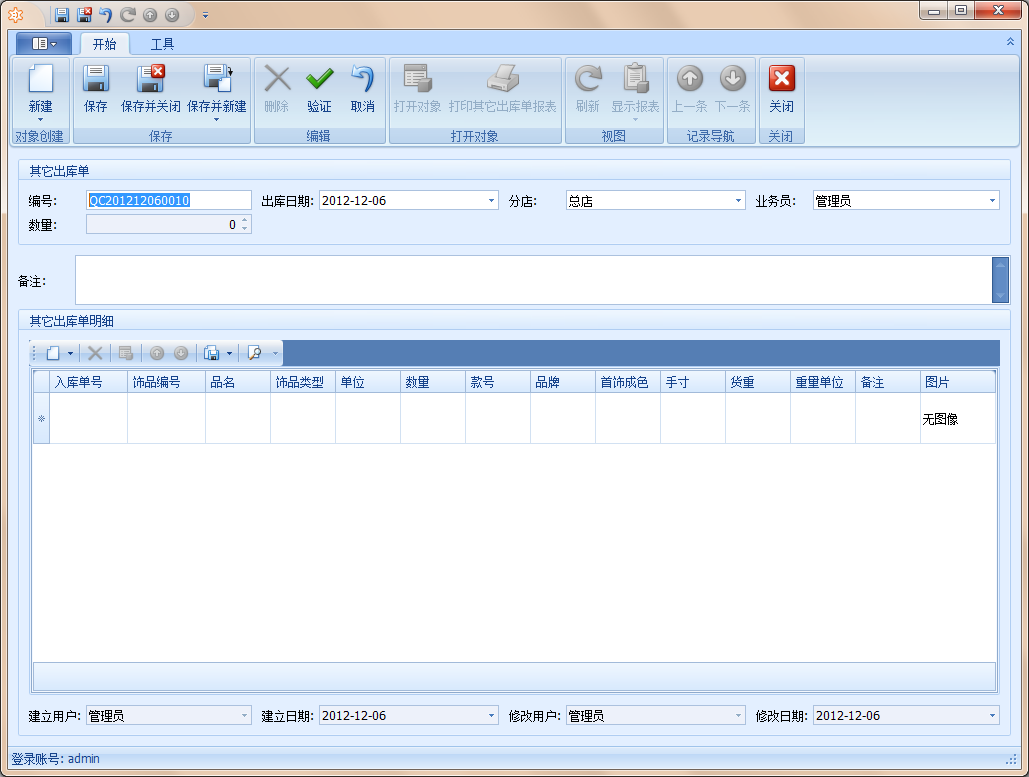This screenshot has height=777, width=1029.
Task: Expand the 分店 branch dropdown
Action: tap(738, 201)
